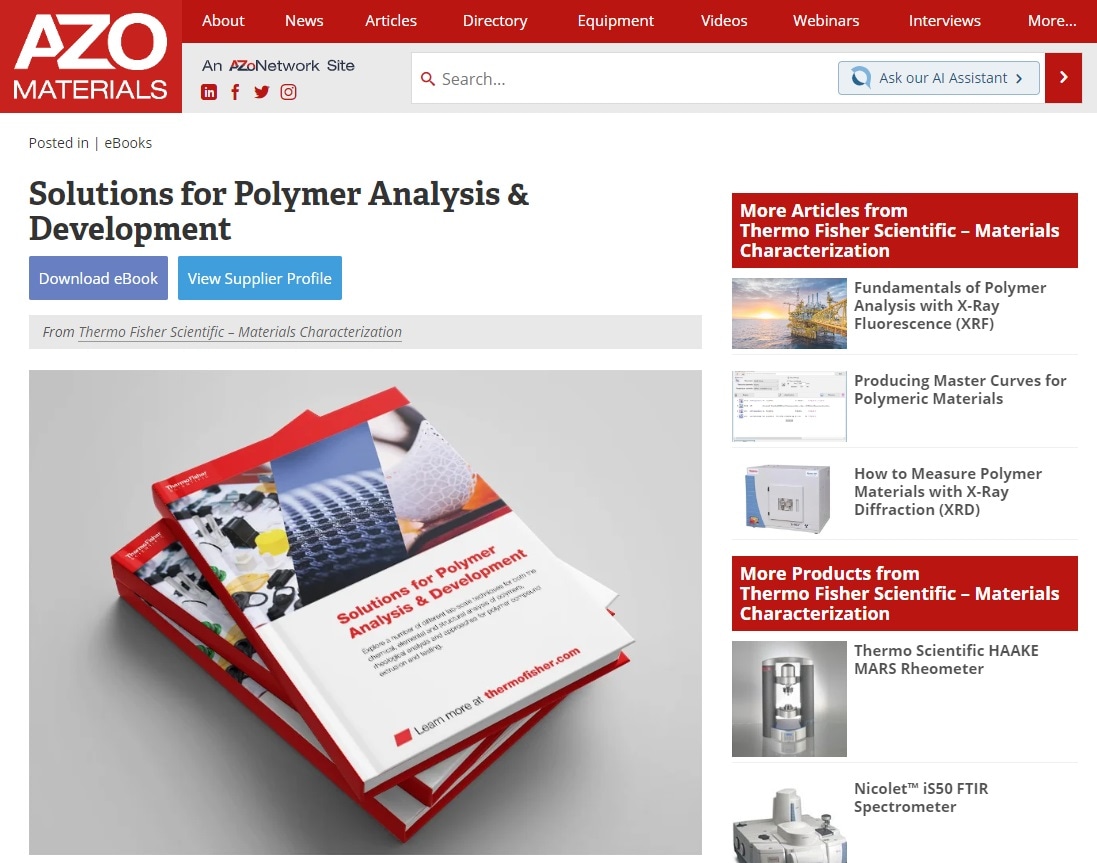
Task: Click the Solutions for Polymer Analysis & Development title
Action: (278, 211)
